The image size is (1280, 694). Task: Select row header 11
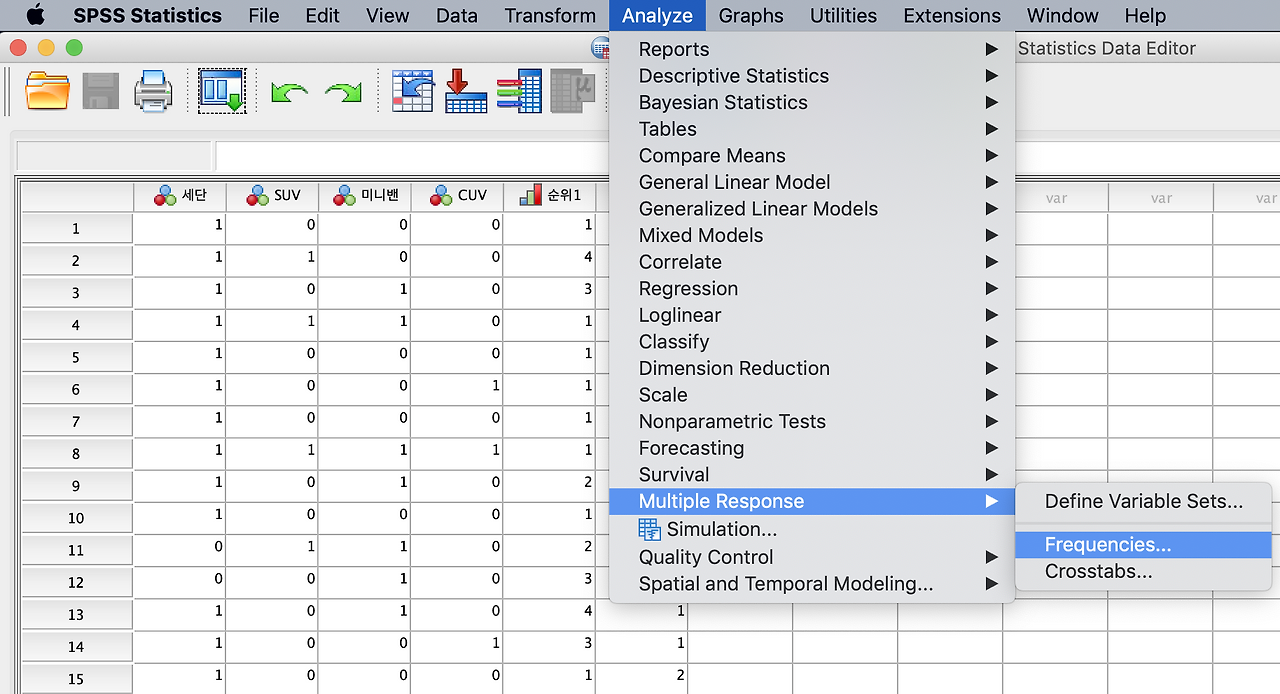pos(76,550)
